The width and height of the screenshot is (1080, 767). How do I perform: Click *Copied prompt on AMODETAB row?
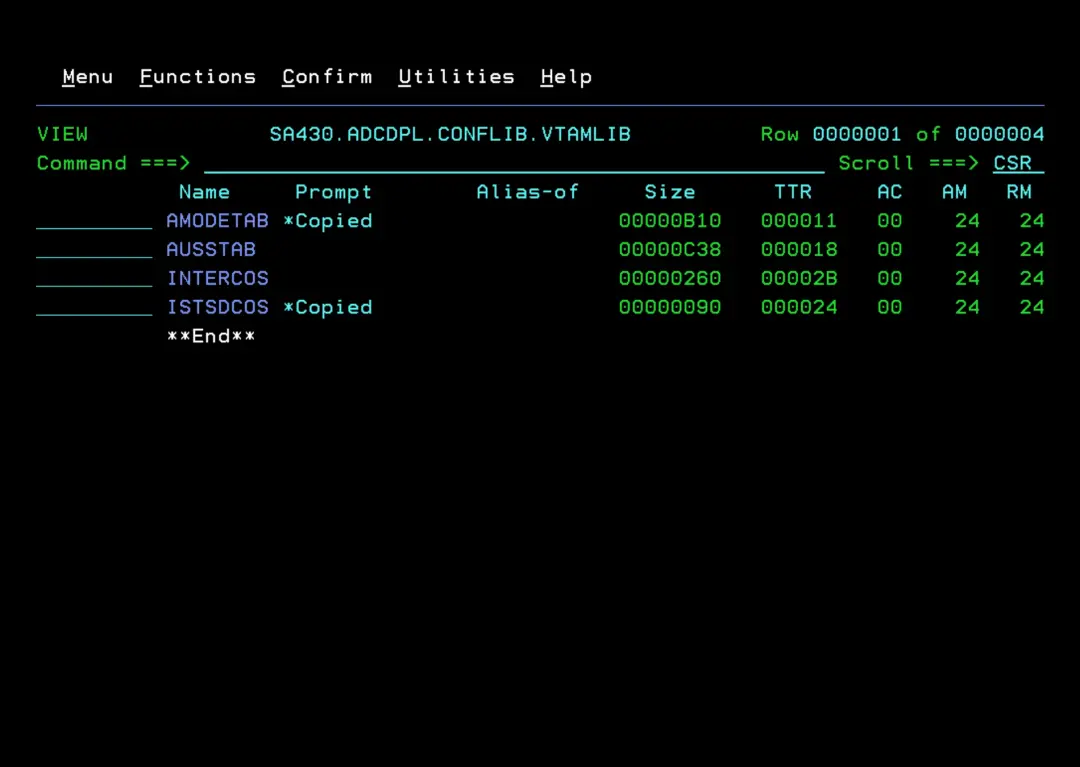click(x=328, y=221)
